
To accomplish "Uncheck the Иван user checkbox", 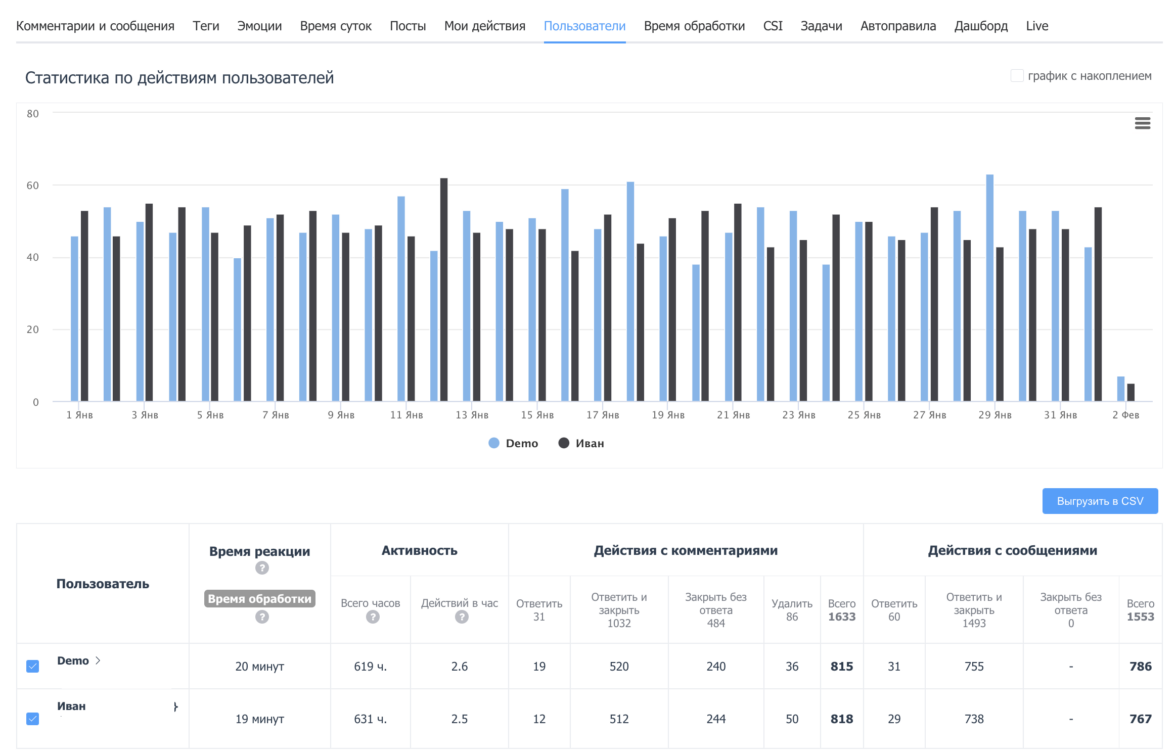I will pos(33,718).
